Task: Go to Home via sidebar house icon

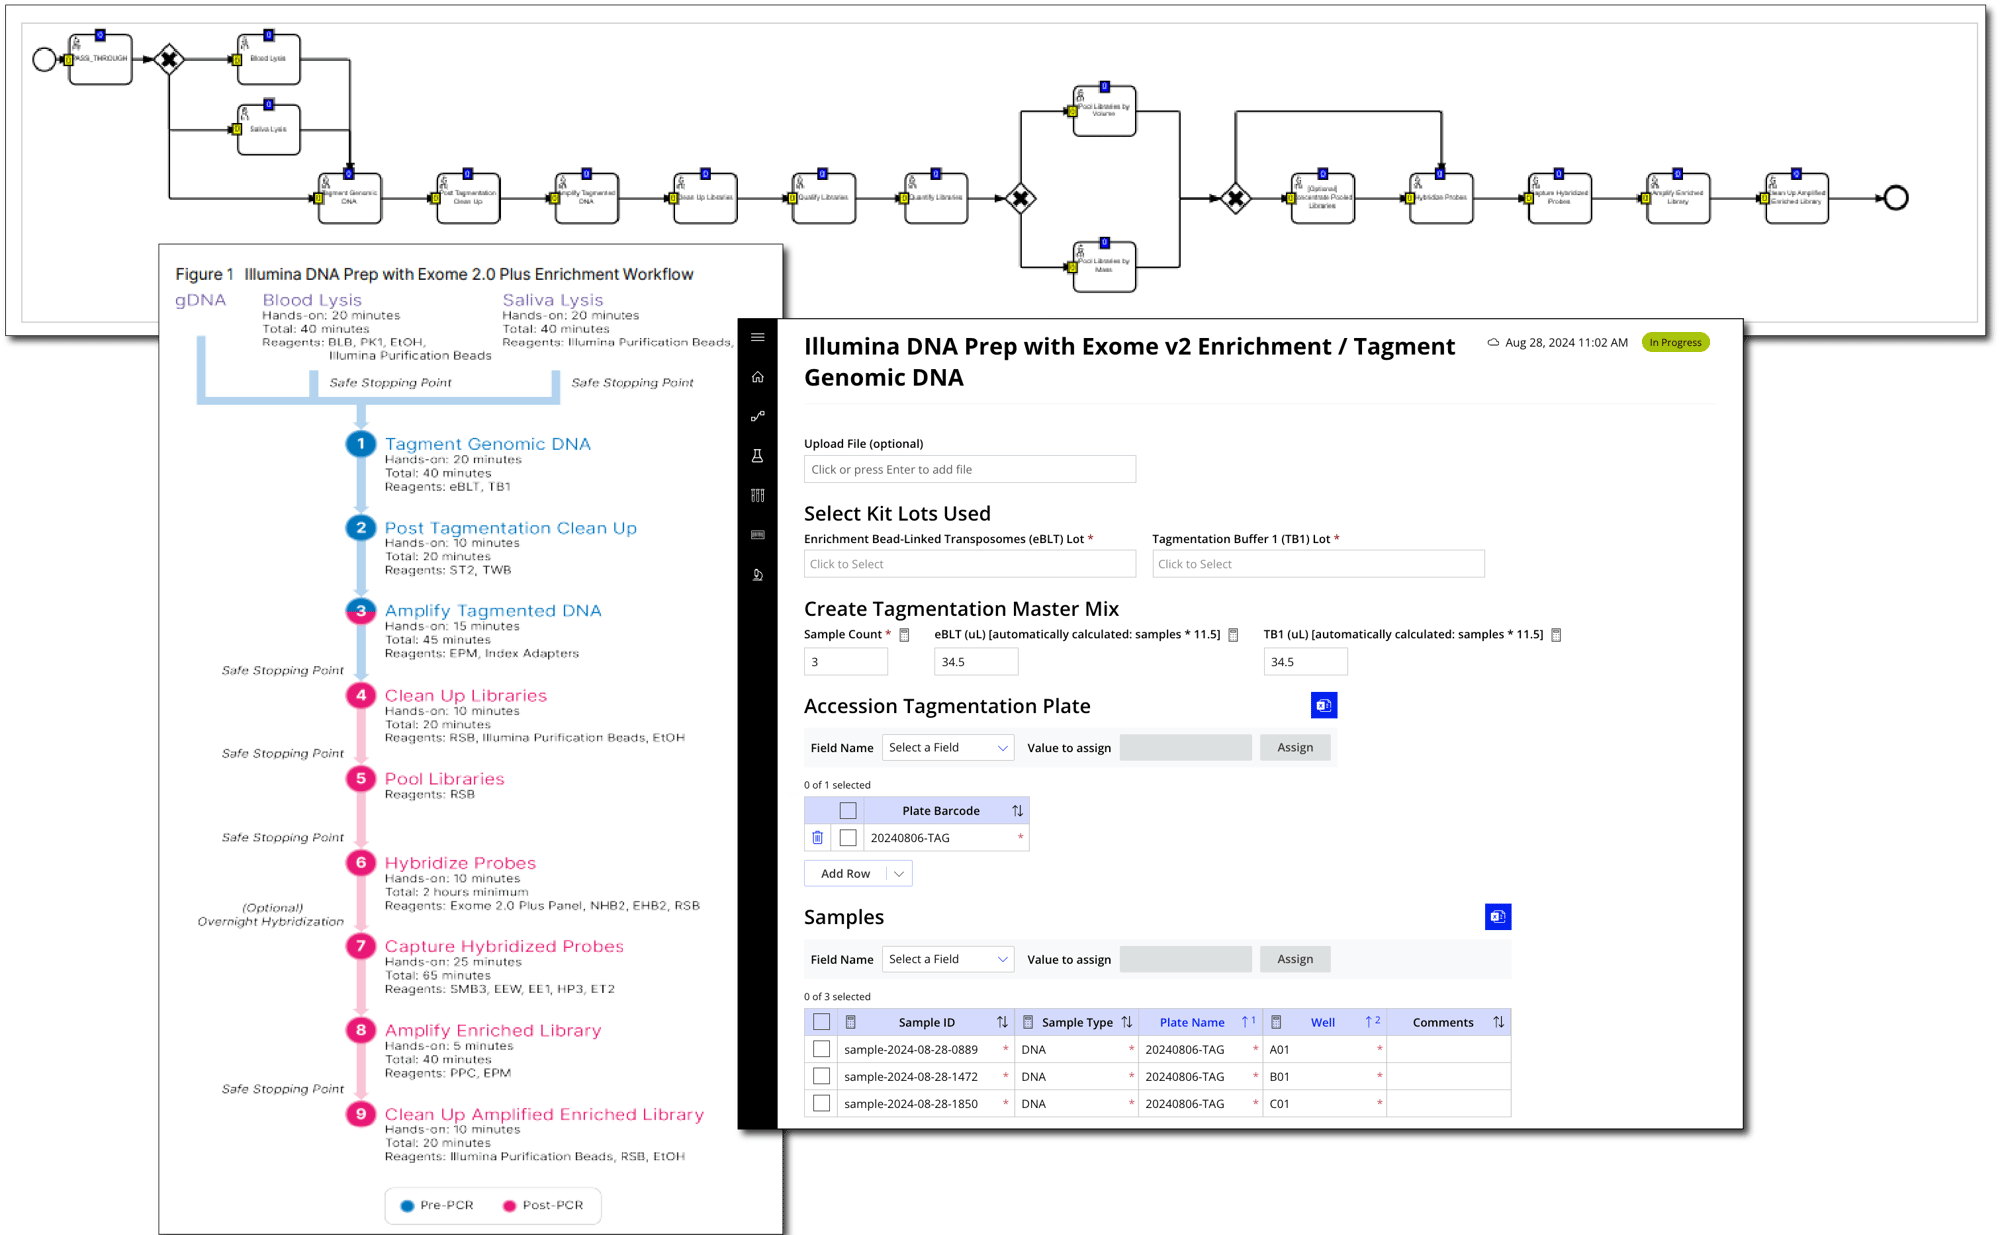Action: [x=758, y=377]
